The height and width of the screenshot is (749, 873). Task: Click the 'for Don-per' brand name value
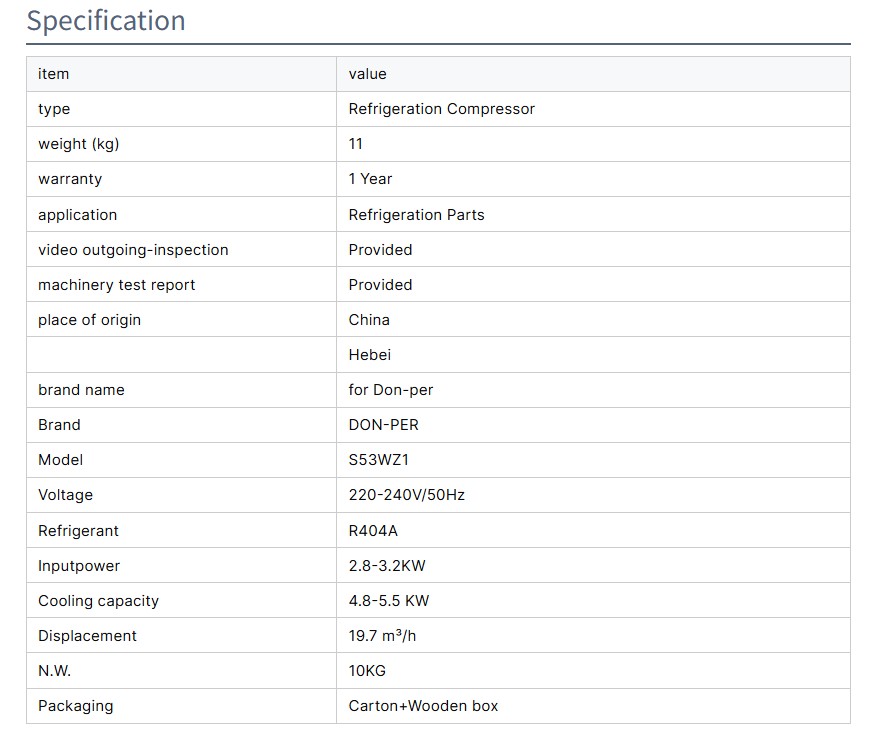(x=391, y=390)
